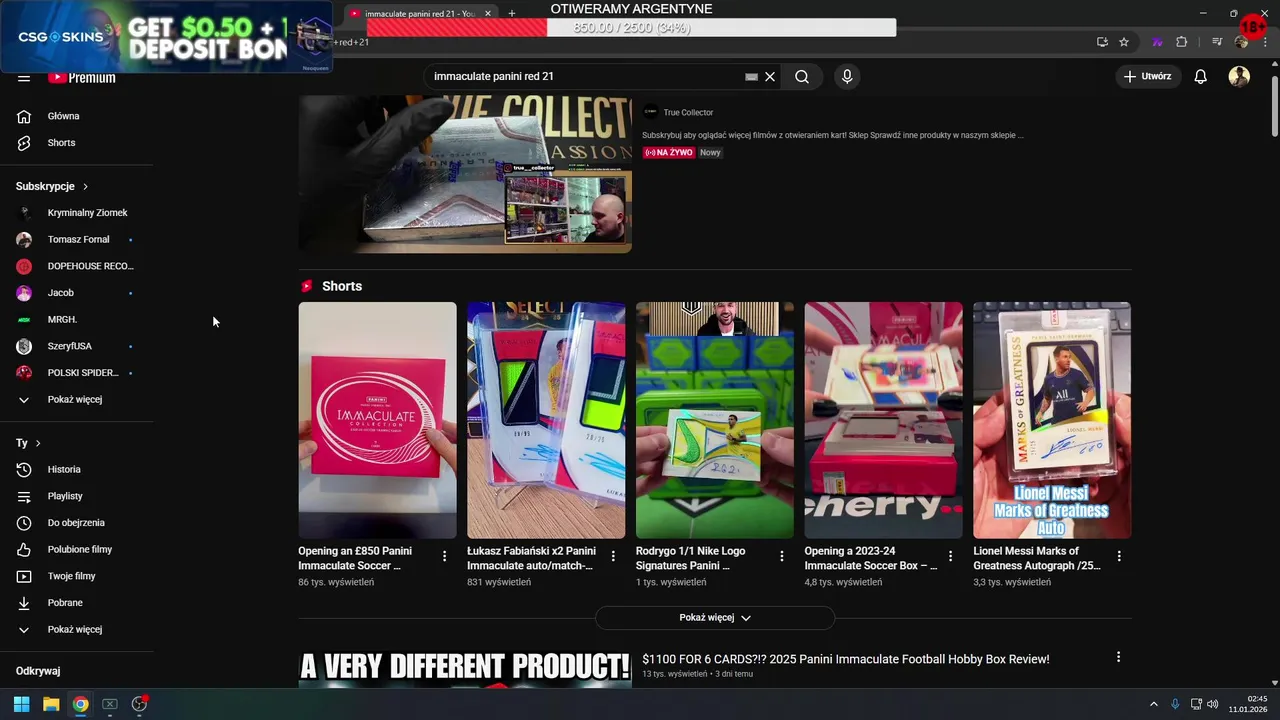Open a new browser tab
This screenshot has height=720, width=1280.
(x=512, y=13)
